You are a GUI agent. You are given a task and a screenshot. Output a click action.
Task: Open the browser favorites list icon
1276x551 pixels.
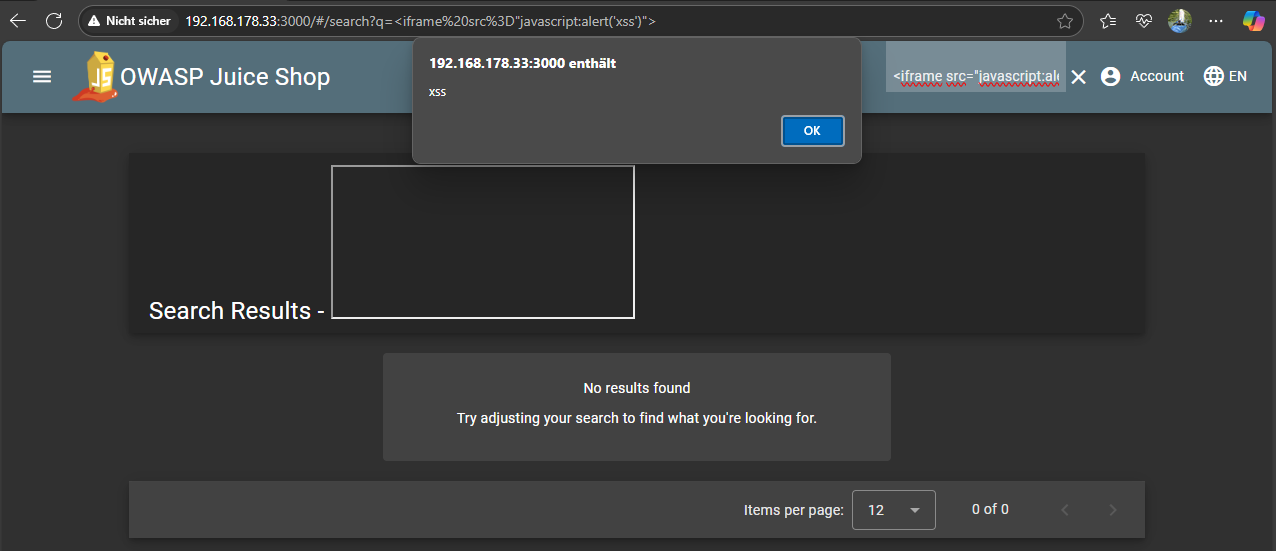[x=1108, y=20]
